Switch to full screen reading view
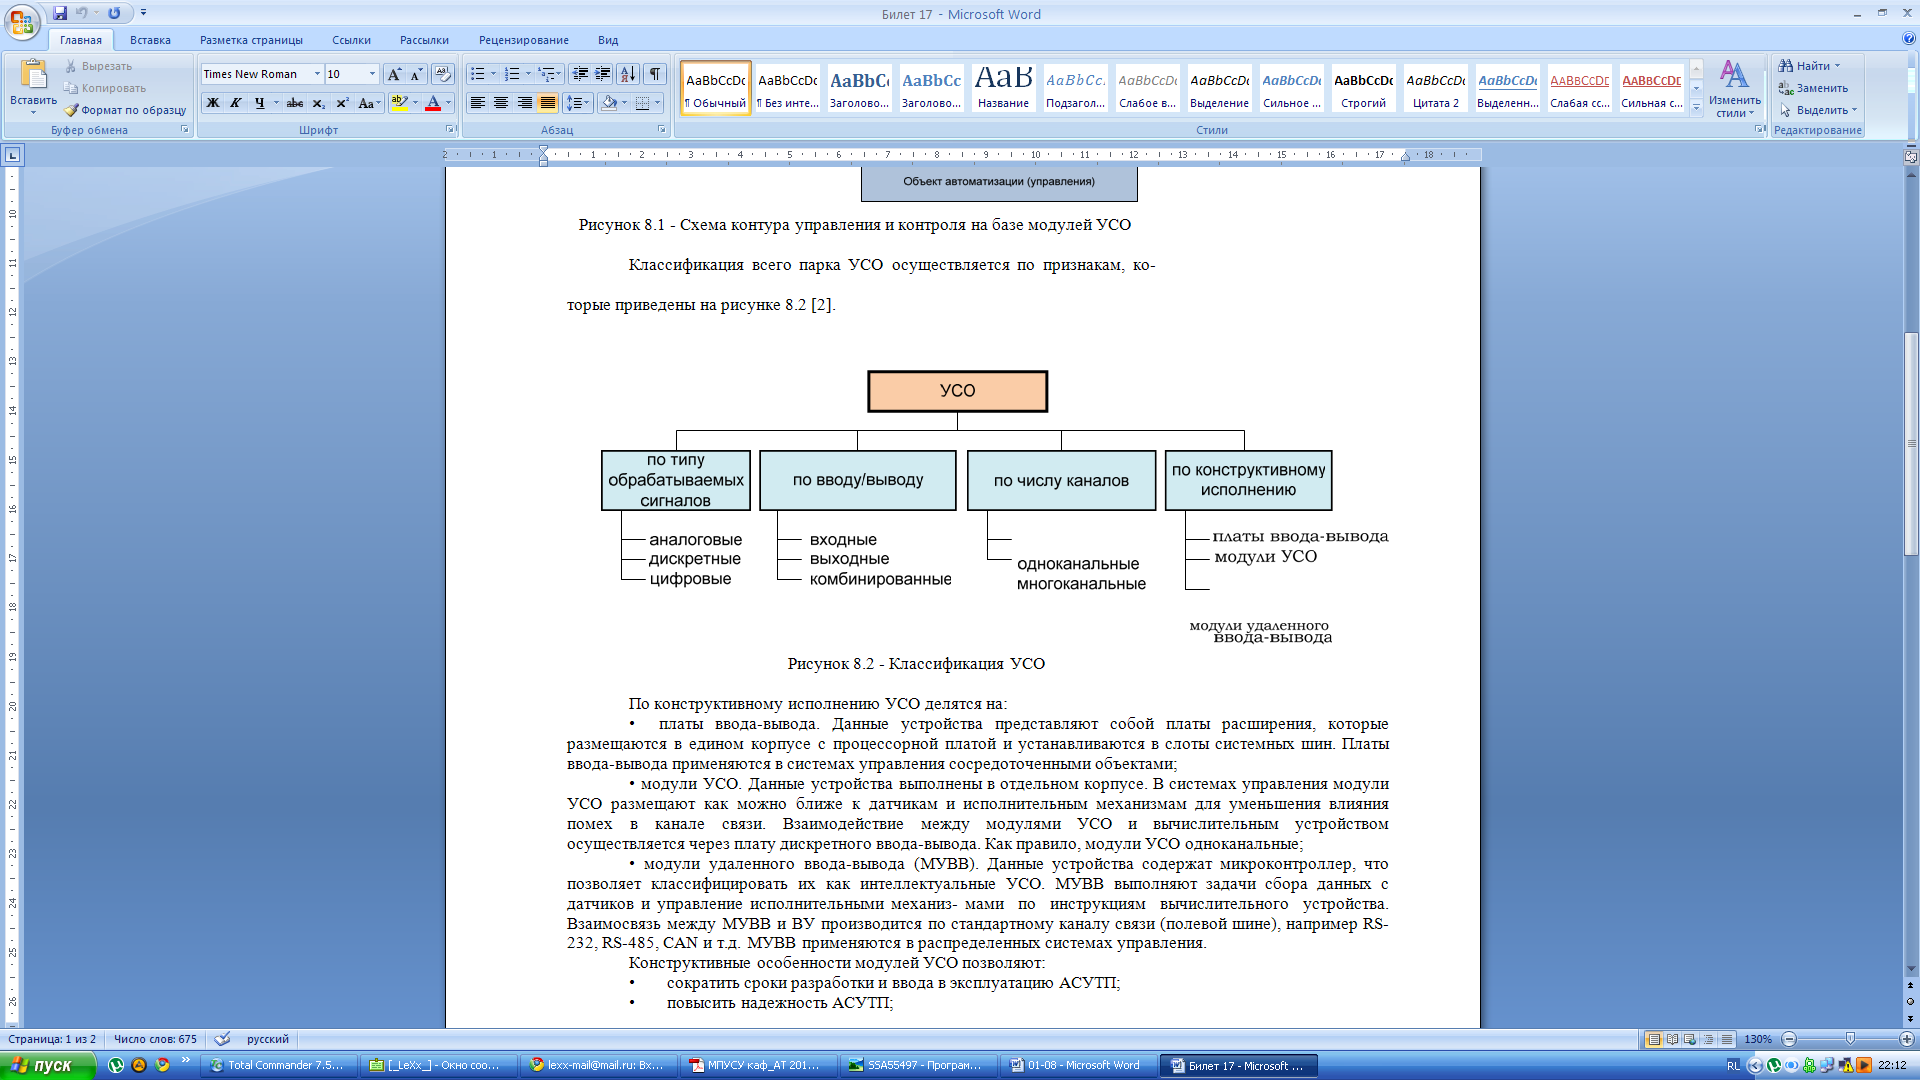 pos(1672,1040)
